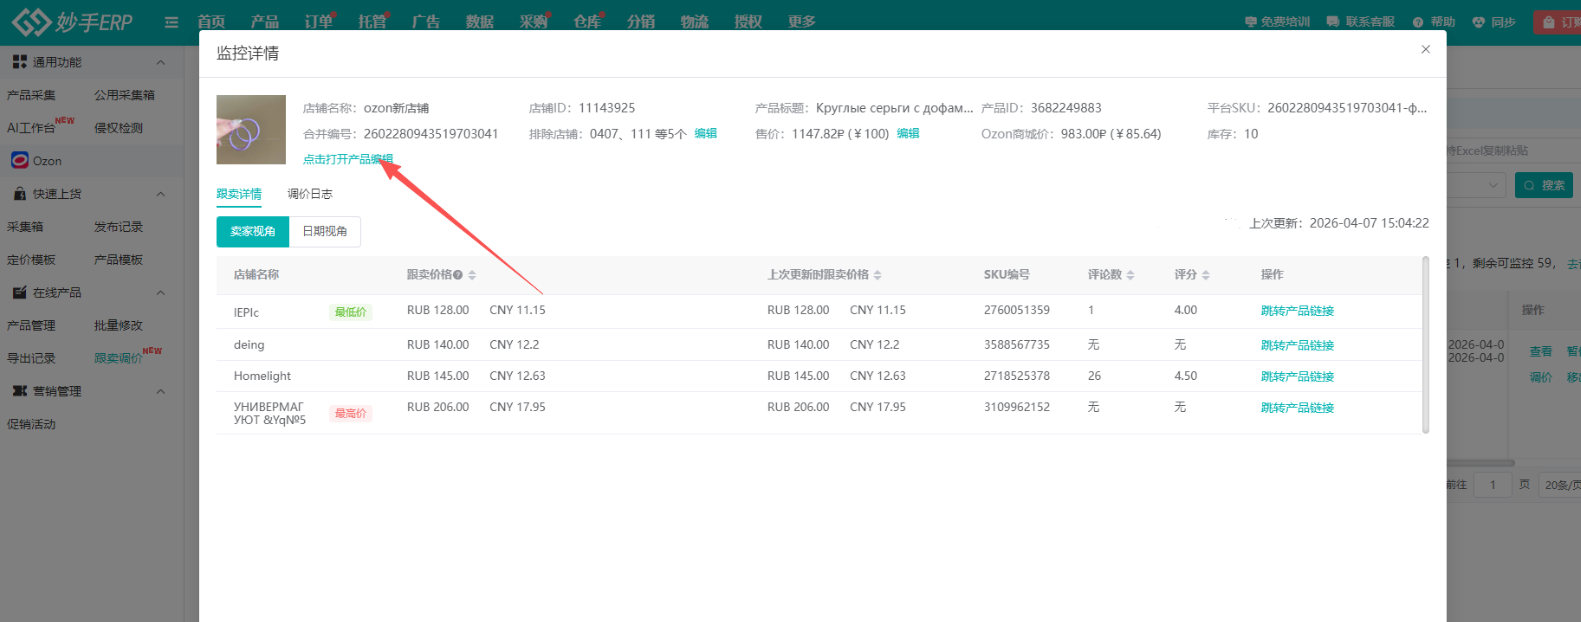Open the 首页 menu
The width and height of the screenshot is (1581, 622).
(211, 22)
